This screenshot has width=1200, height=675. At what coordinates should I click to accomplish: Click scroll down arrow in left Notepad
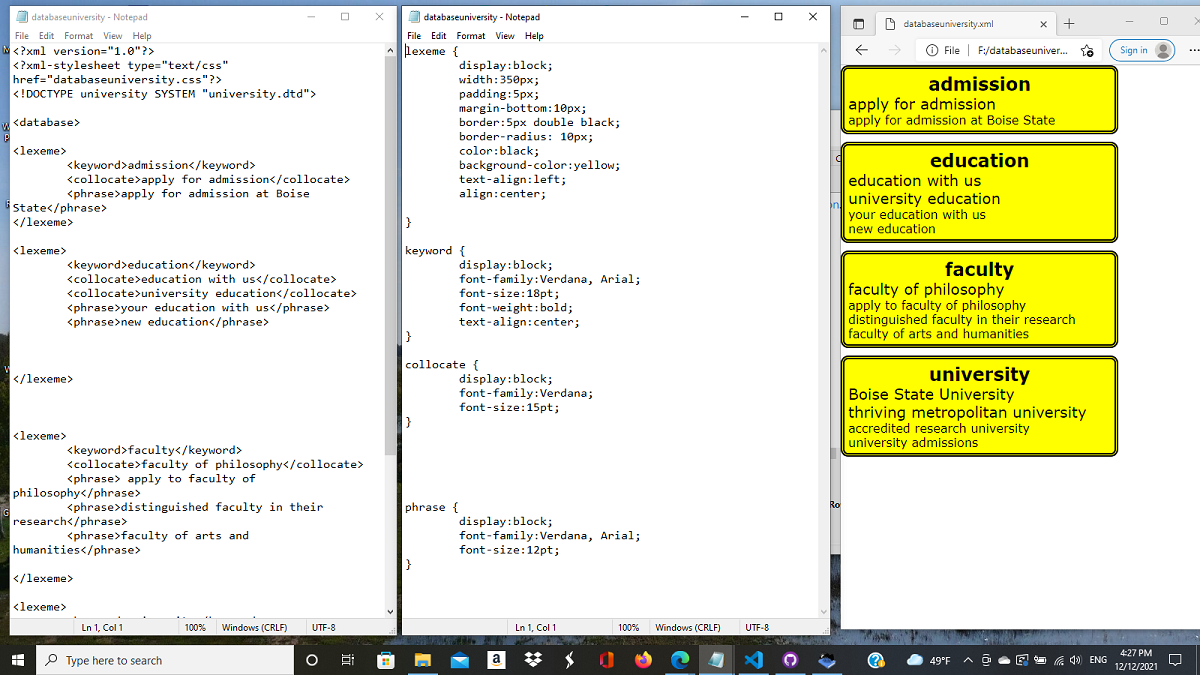click(x=390, y=611)
